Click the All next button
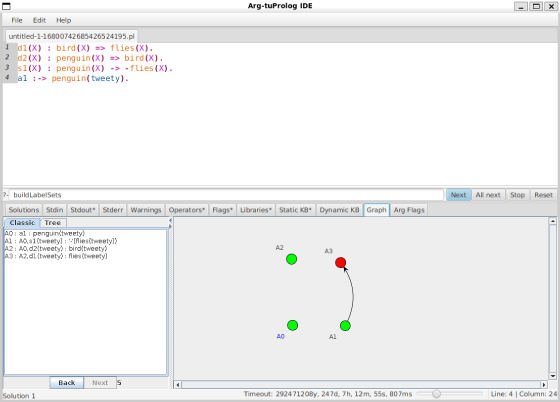This screenshot has width=560, height=402. click(x=488, y=195)
